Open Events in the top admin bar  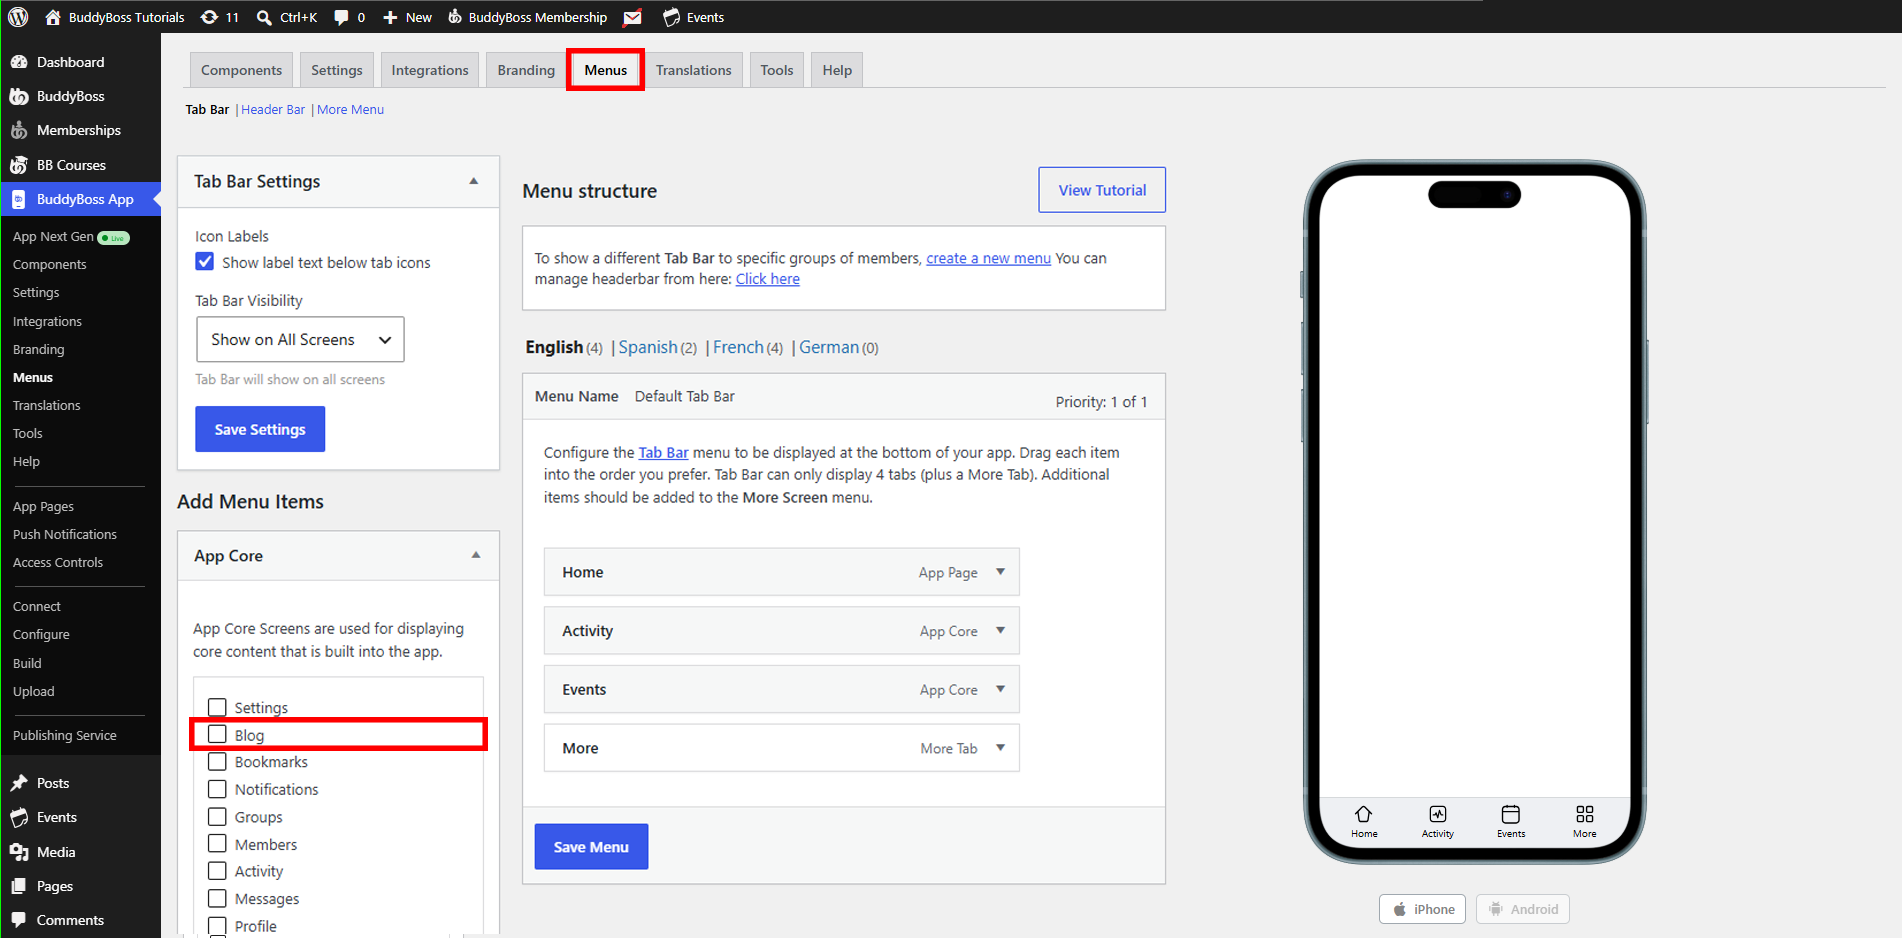pos(693,17)
